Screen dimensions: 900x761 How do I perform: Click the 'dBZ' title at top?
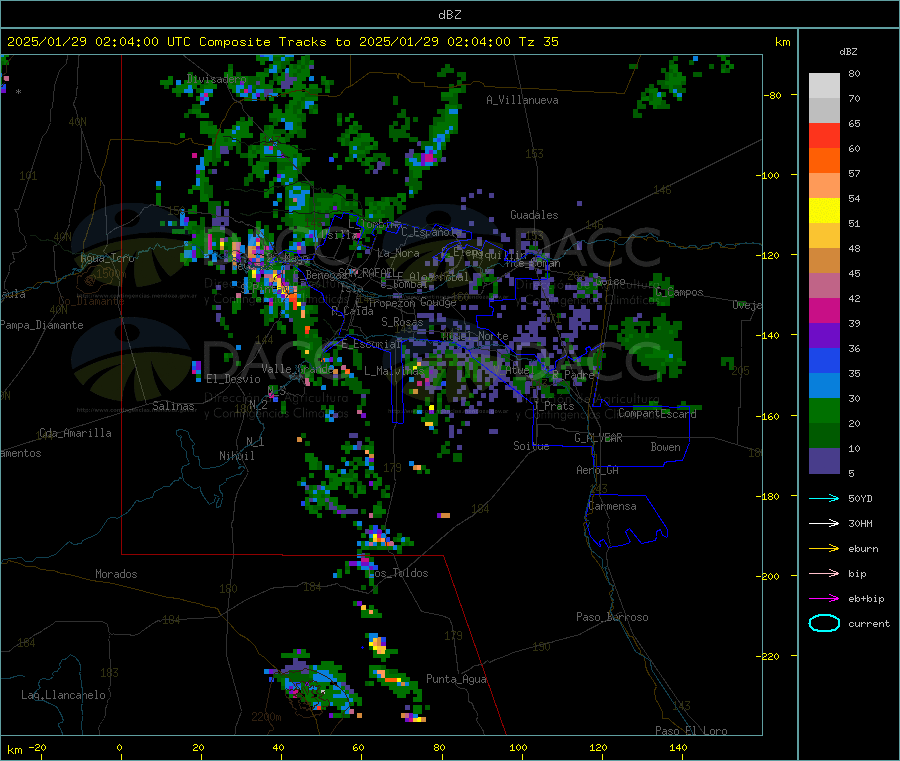(x=449, y=15)
